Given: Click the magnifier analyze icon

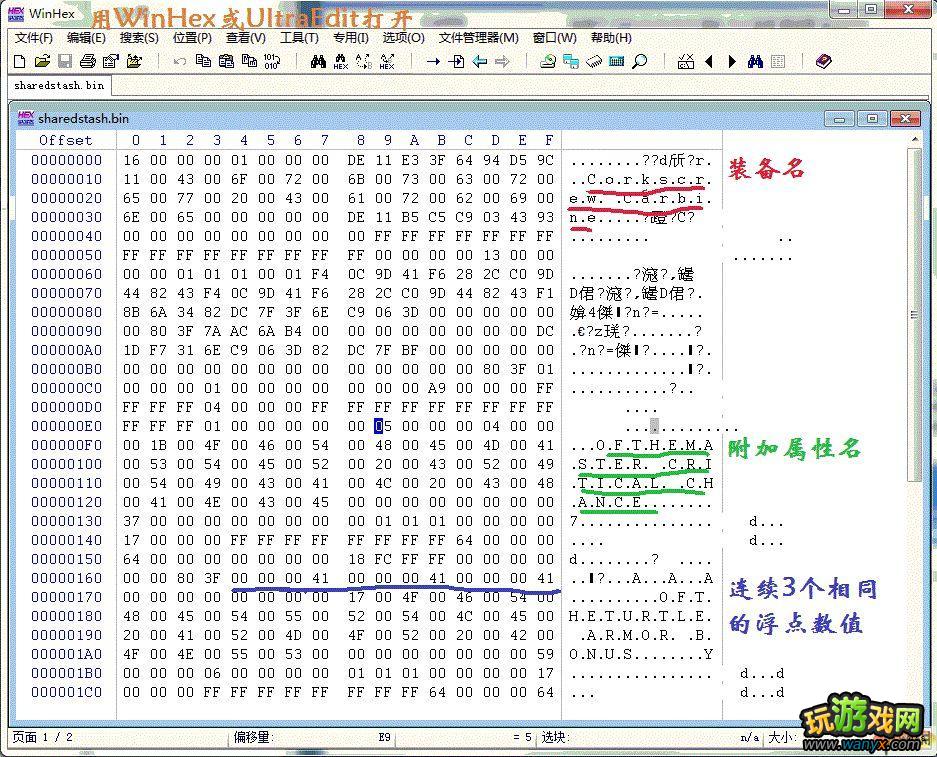Looking at the screenshot, I should (640, 61).
